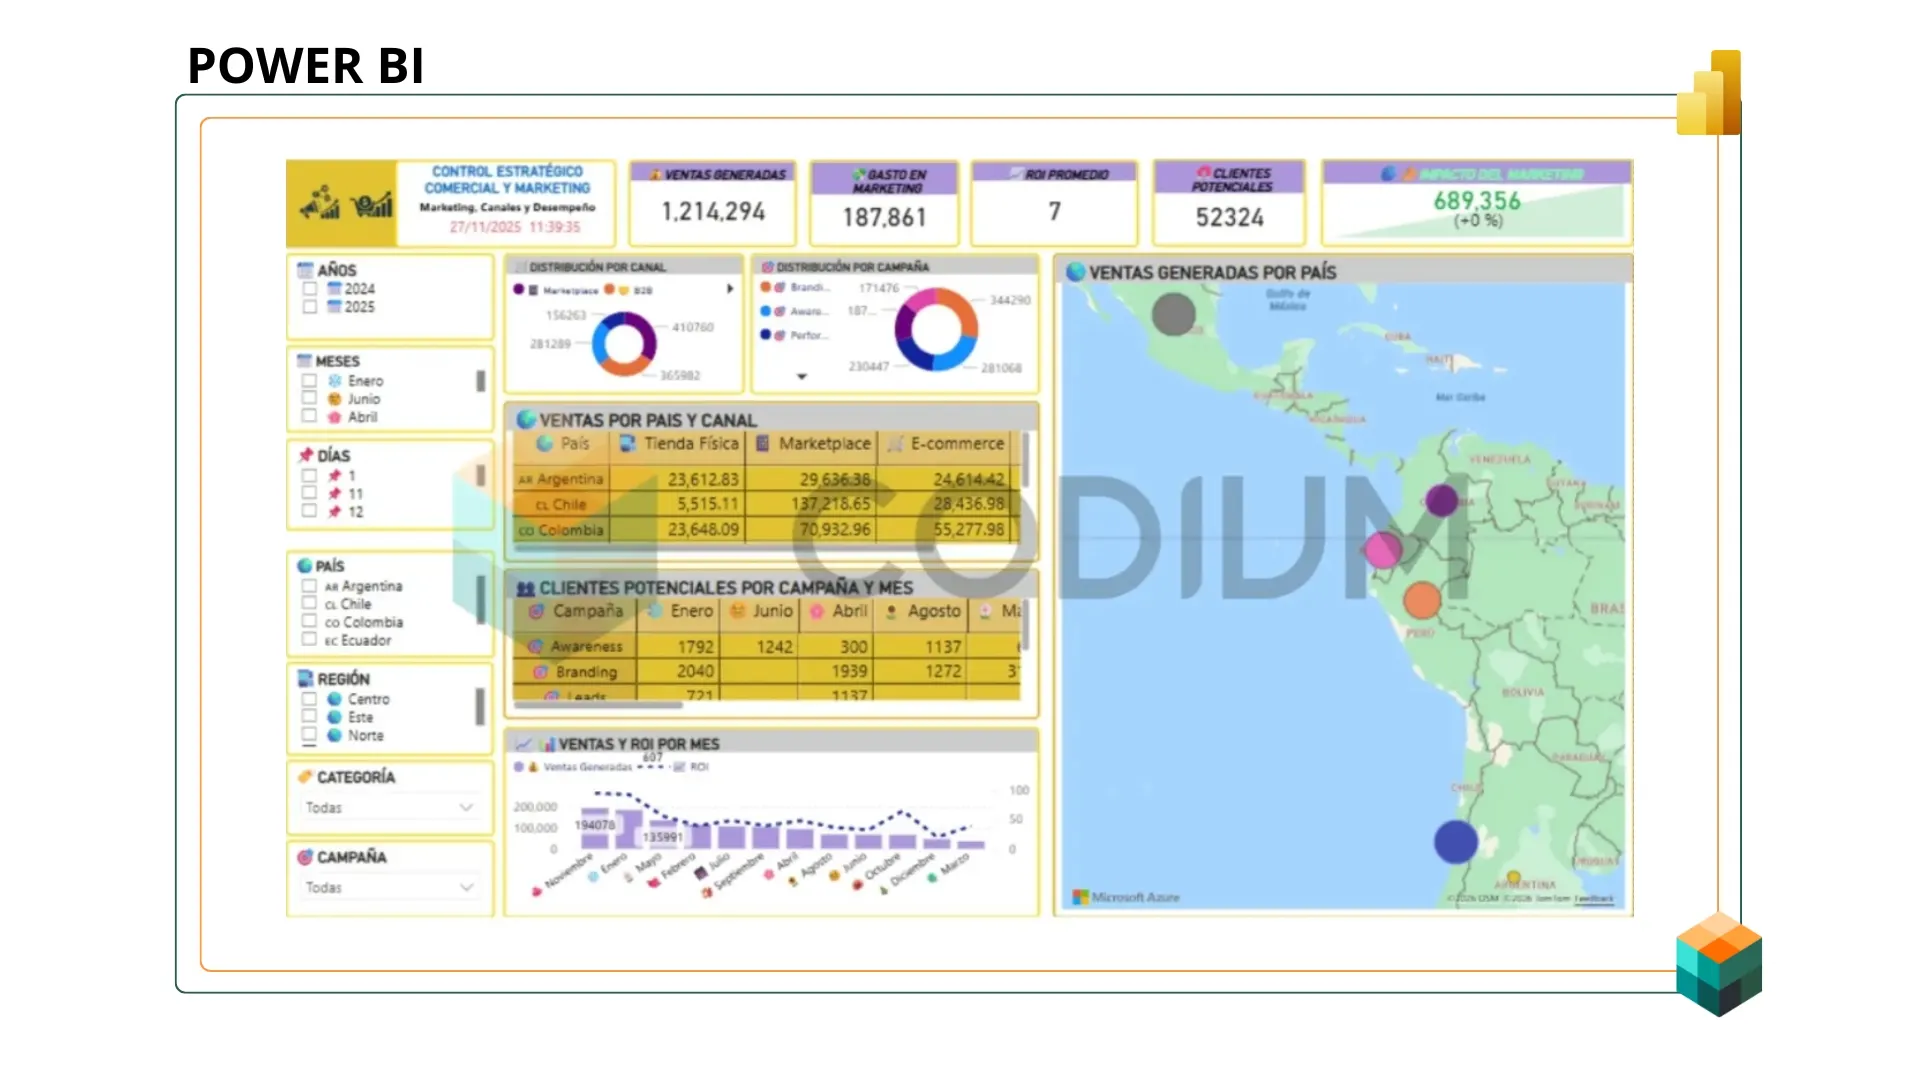Check day 12 checkbox in DÍAS
This screenshot has width=1920, height=1080.
[309, 511]
